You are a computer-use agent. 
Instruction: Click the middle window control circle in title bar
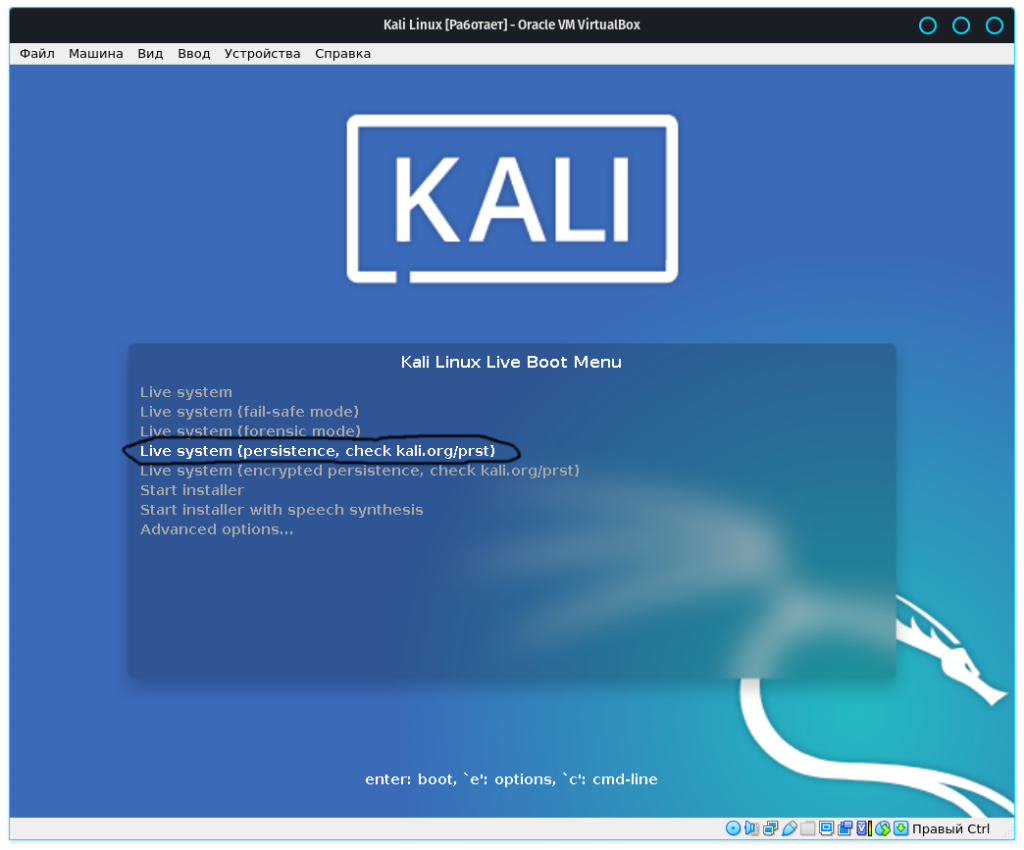coord(961,25)
